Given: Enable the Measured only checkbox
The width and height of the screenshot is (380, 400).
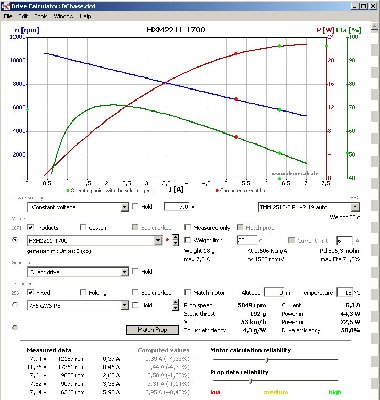Looking at the screenshot, I should click(188, 227).
